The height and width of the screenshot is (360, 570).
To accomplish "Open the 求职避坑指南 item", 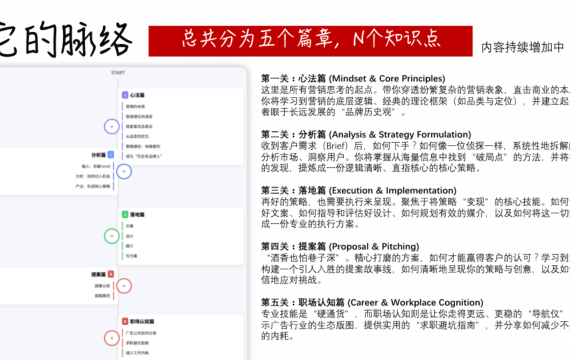I will pyautogui.click(x=137, y=343).
